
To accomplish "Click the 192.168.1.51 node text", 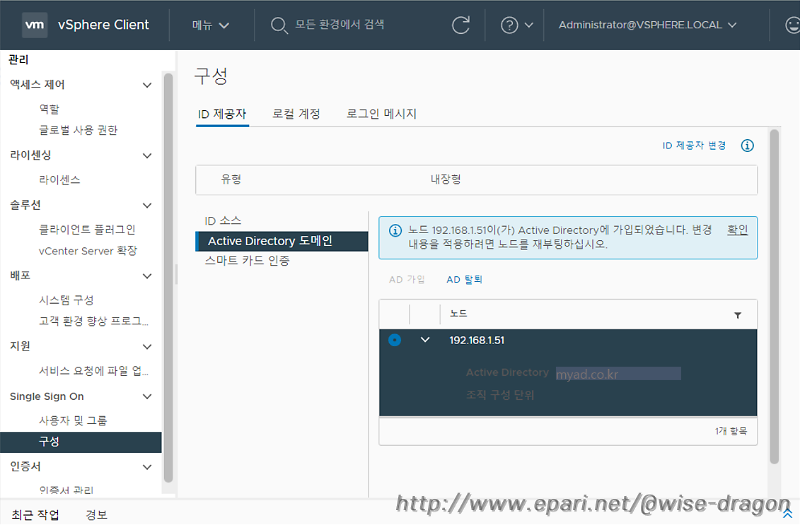I will (477, 340).
